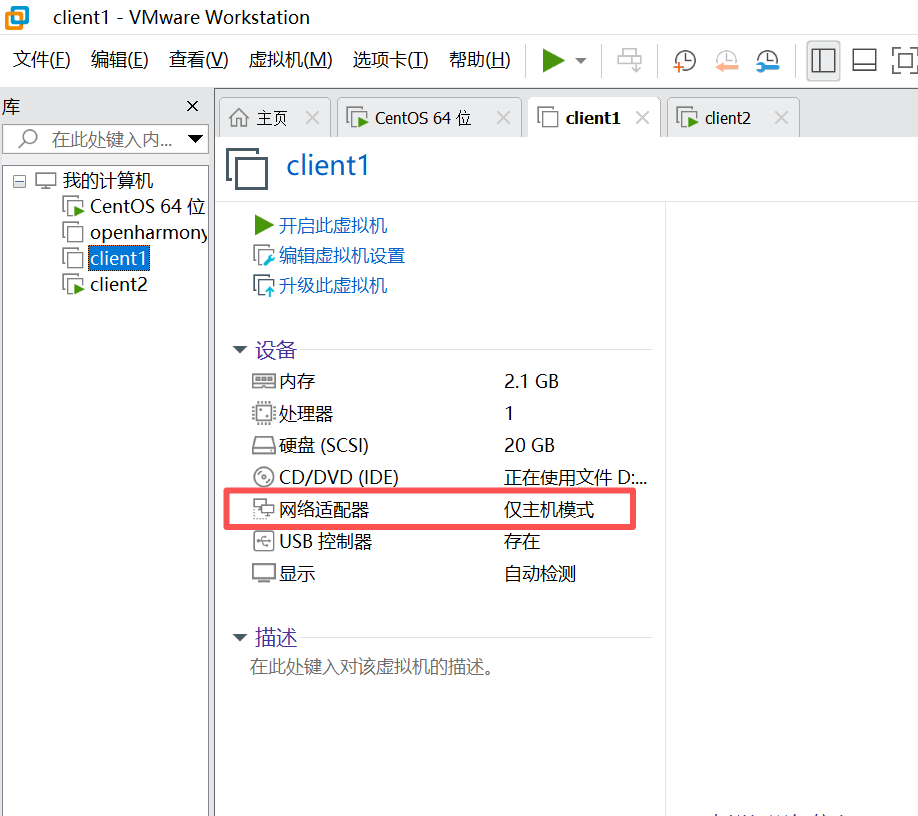Close the 主页 tab

pyautogui.click(x=313, y=118)
